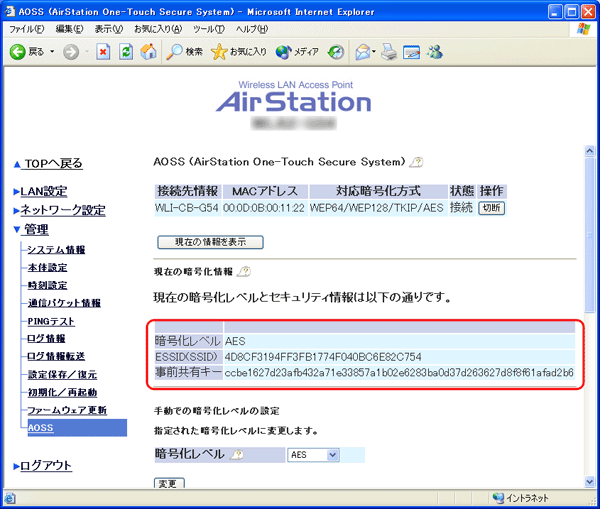Image resolution: width=600 pixels, height=509 pixels.
Task: Collapse the 管理 section
Action: pyautogui.click(x=36, y=230)
